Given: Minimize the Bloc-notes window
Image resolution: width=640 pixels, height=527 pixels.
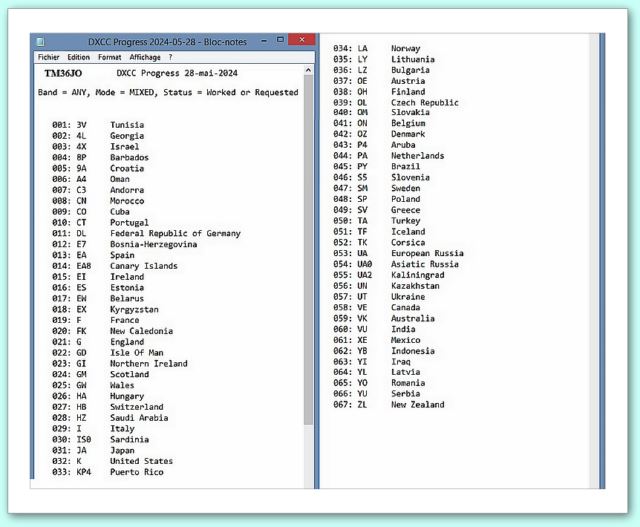Looking at the screenshot, I should 264,41.
